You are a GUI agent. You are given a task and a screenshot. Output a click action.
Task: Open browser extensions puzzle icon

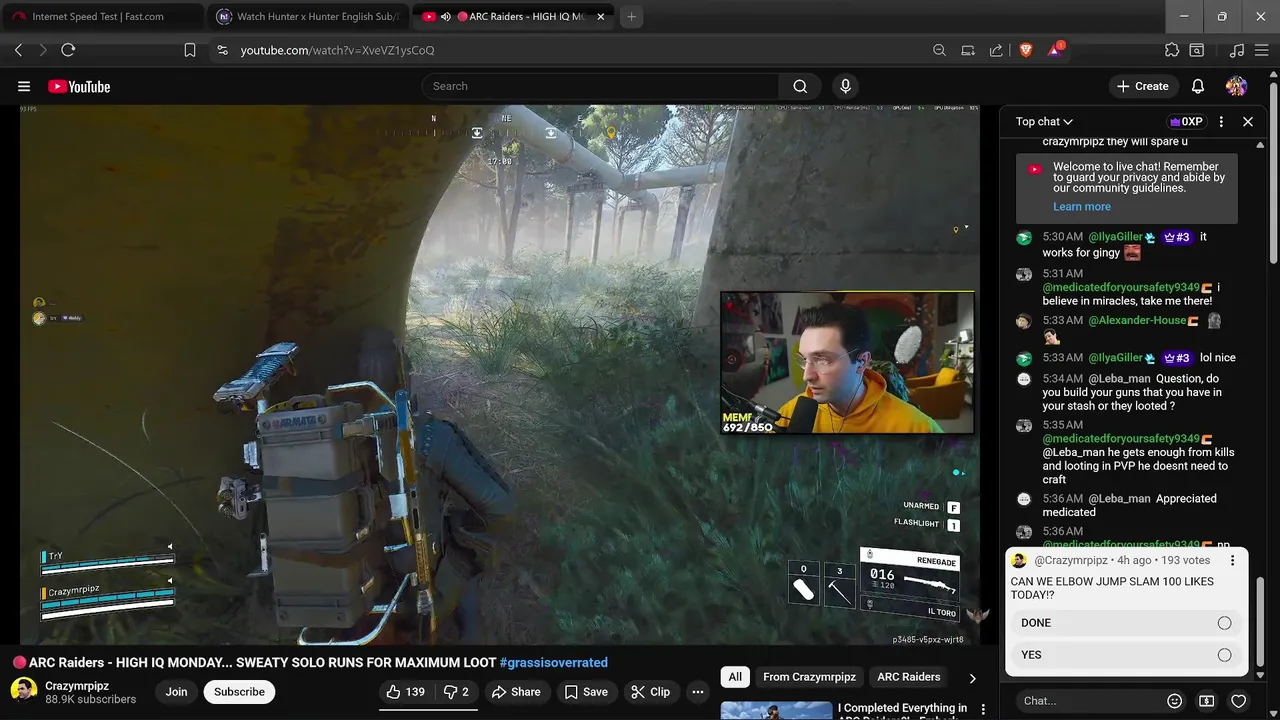point(1172,50)
